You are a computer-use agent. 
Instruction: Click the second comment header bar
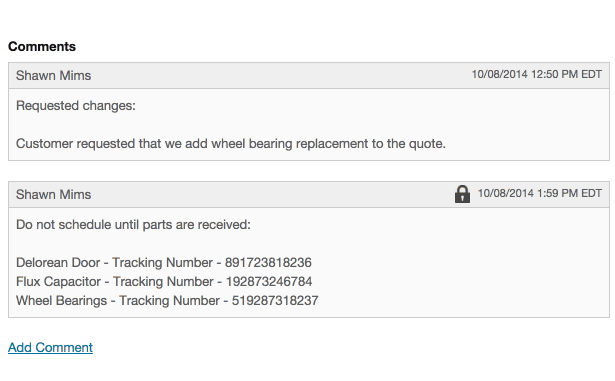pos(309,194)
